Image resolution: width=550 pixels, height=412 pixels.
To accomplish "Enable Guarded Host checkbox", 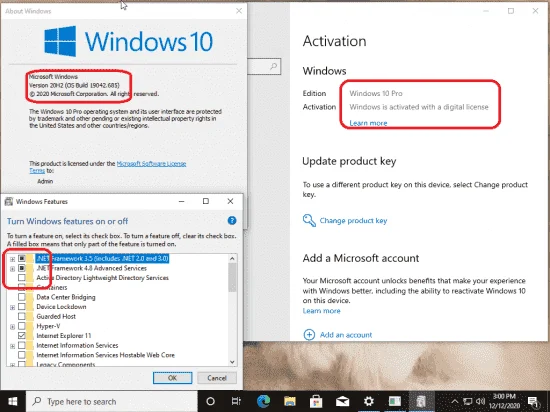I will [22, 316].
